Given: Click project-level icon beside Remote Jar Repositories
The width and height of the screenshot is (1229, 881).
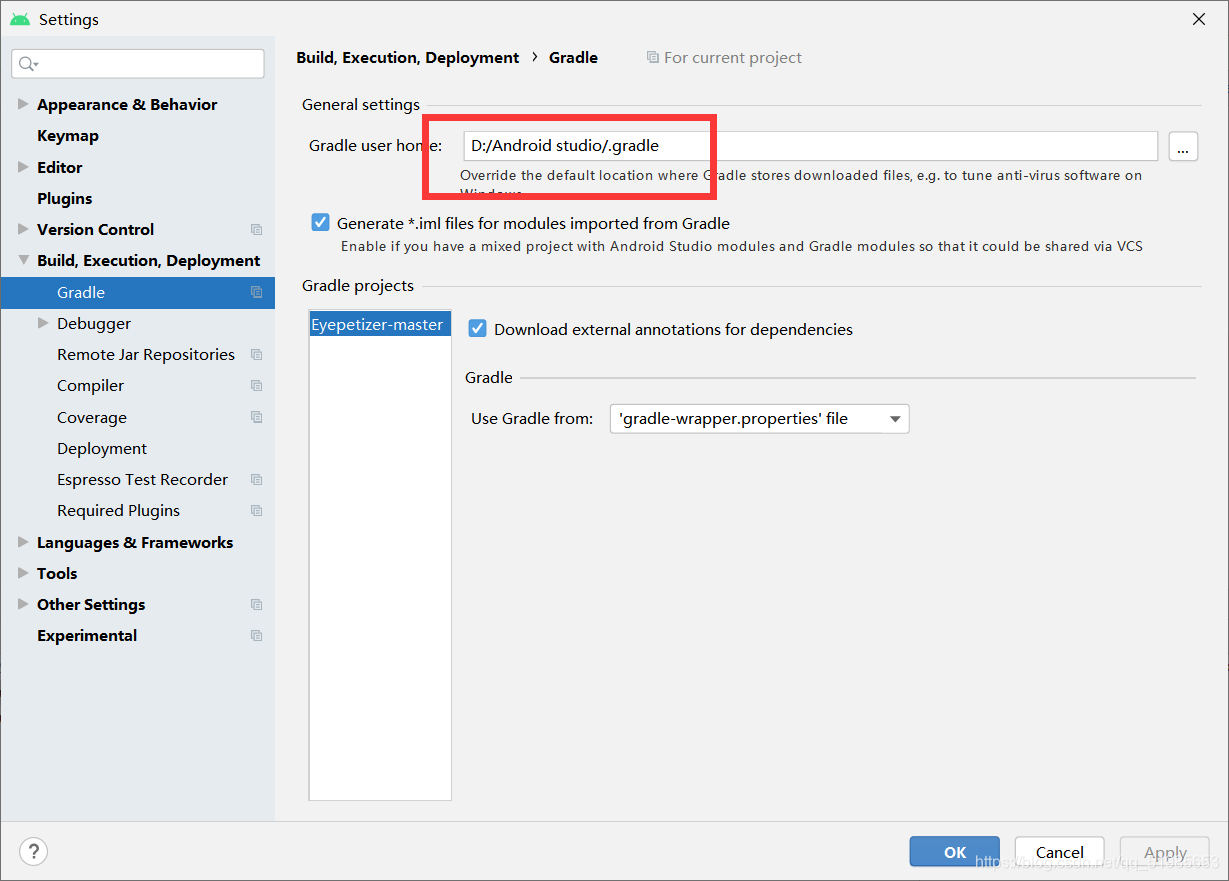Looking at the screenshot, I should 256,354.
